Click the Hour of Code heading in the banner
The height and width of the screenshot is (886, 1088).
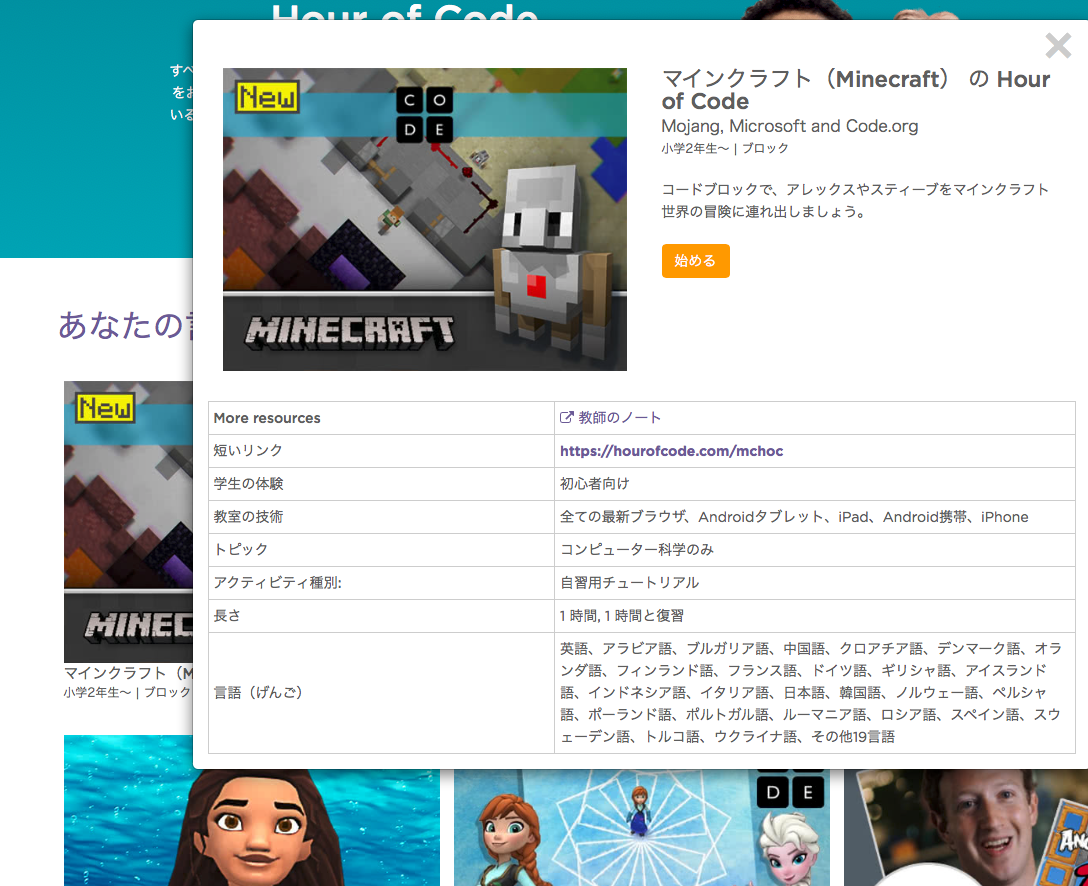405,11
